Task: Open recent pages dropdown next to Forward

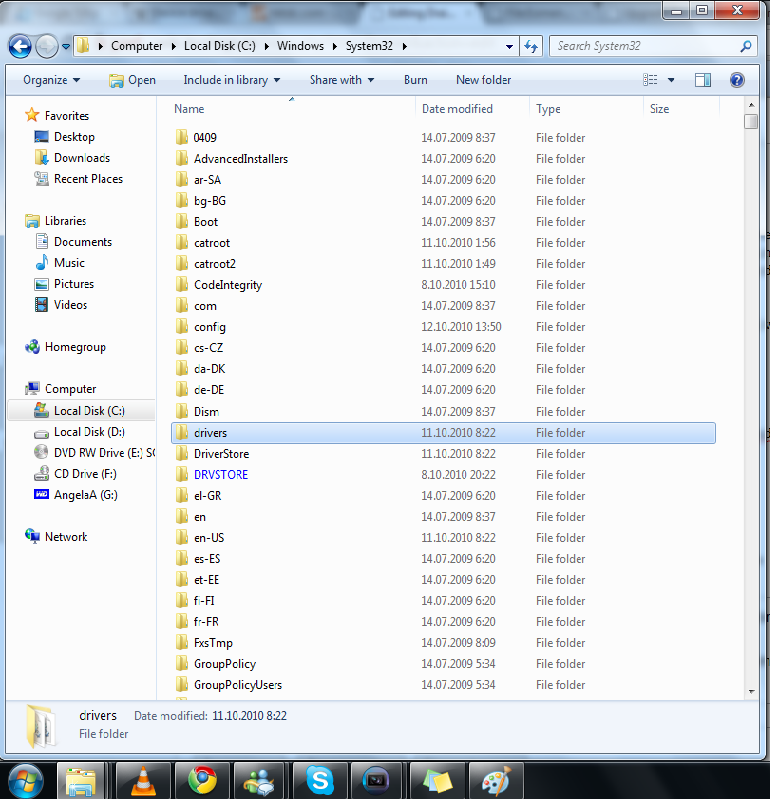Action: click(66, 47)
